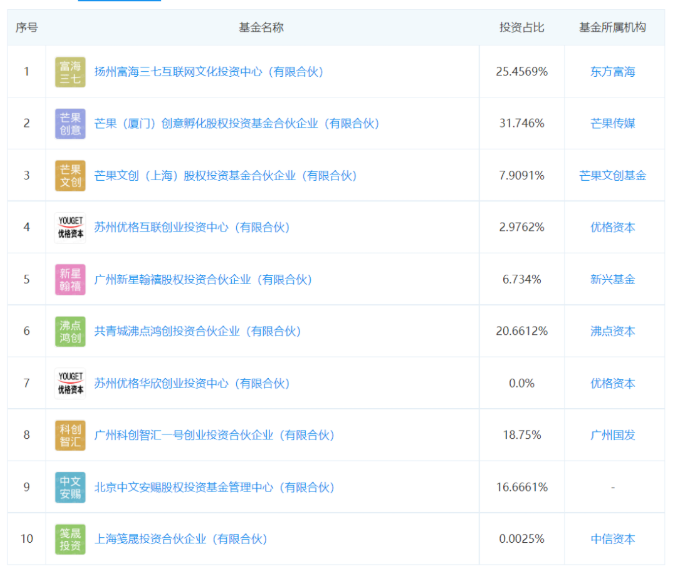The image size is (683, 576).
Task: Select the 25.4569% percentage cell
Action: click(522, 72)
